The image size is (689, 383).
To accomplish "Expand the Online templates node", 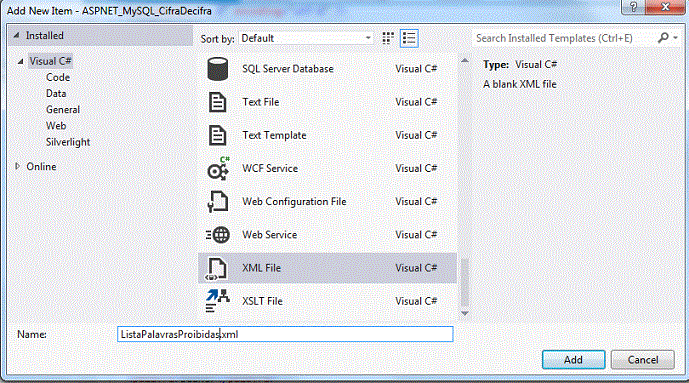I will [x=17, y=166].
